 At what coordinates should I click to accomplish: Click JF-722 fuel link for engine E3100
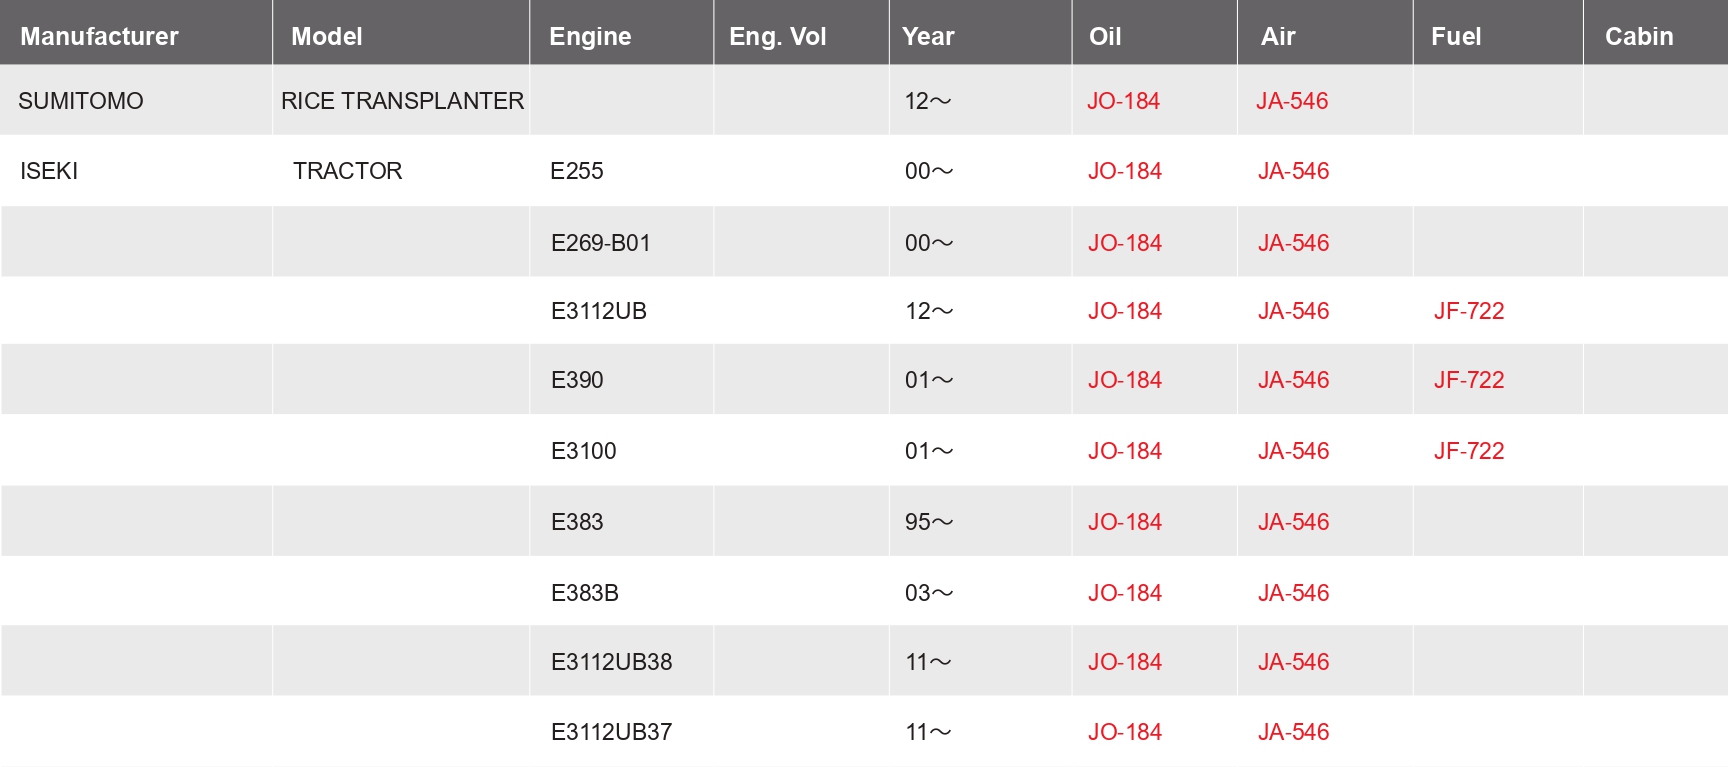[x=1468, y=451]
